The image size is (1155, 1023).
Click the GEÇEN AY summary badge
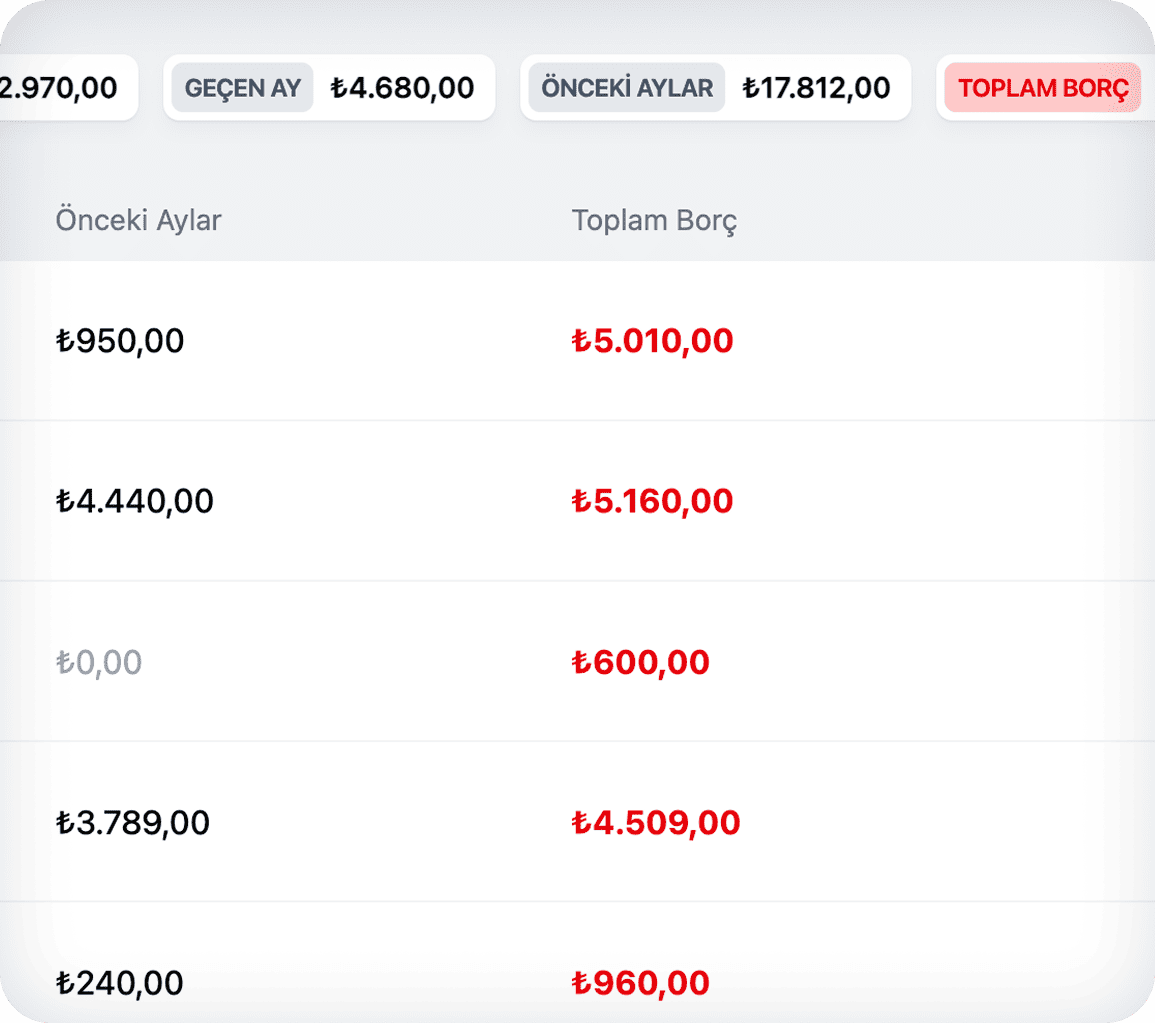pyautogui.click(x=243, y=88)
